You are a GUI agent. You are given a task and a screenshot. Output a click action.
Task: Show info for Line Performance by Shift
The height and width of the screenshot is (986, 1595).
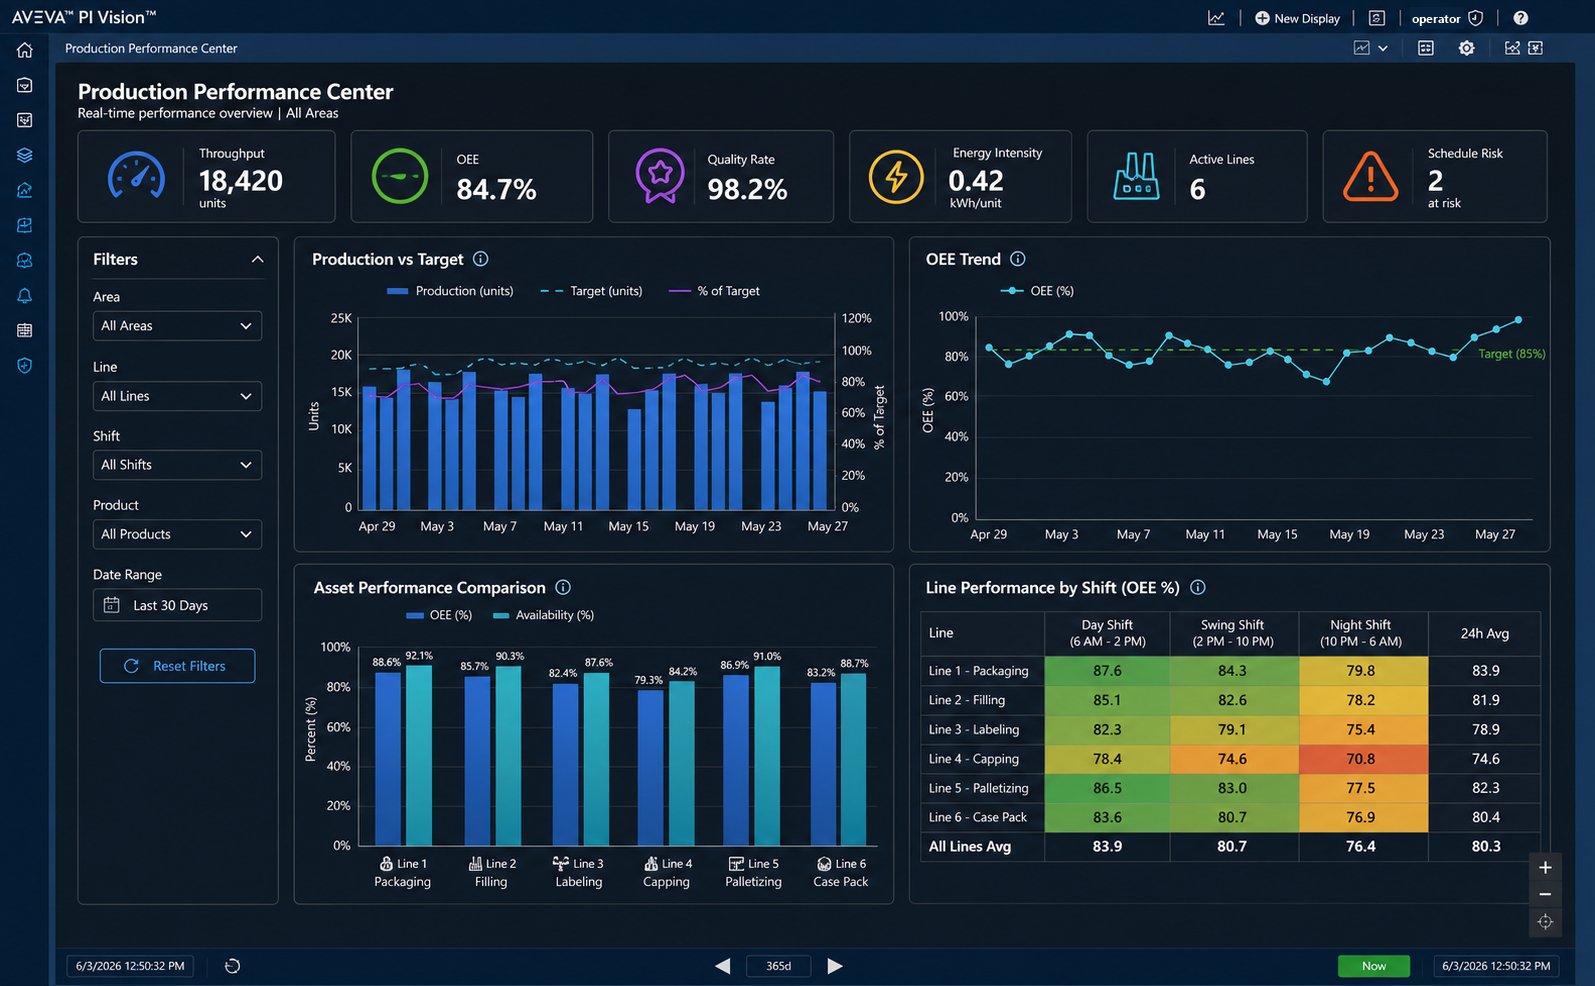(1198, 587)
